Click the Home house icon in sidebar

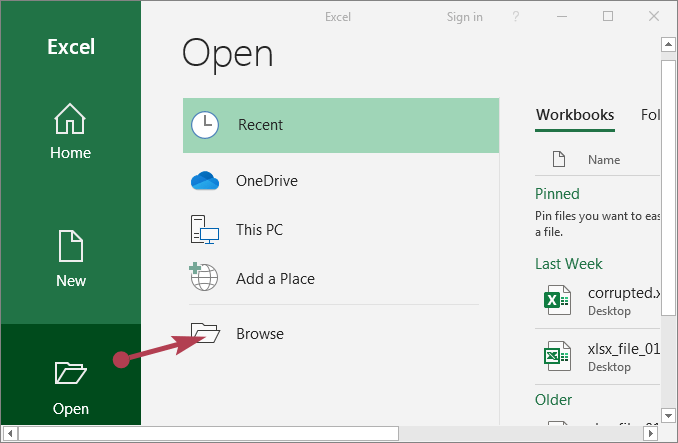click(x=70, y=119)
